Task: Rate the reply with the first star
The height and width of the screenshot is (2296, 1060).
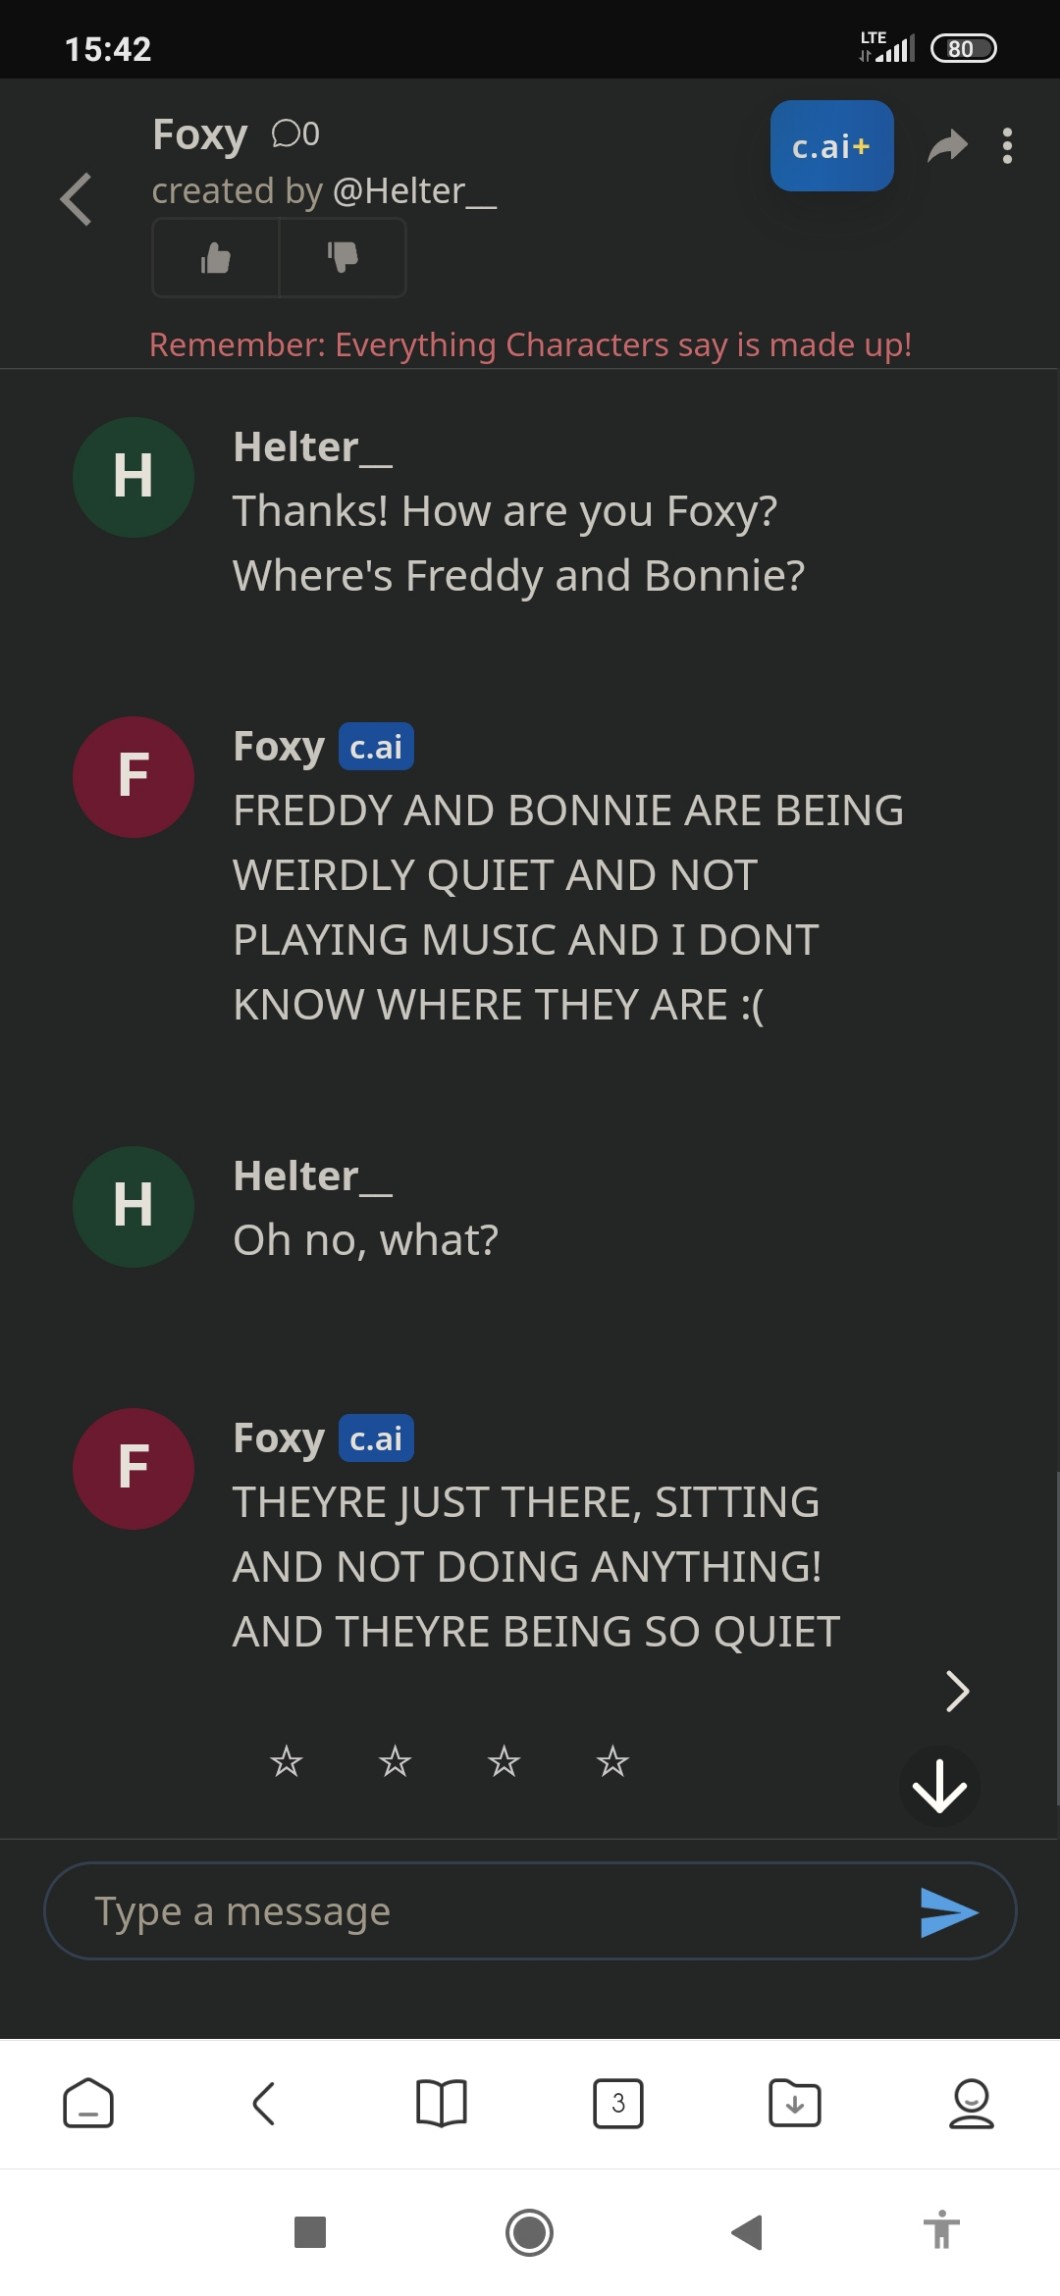Action: pos(286,1761)
